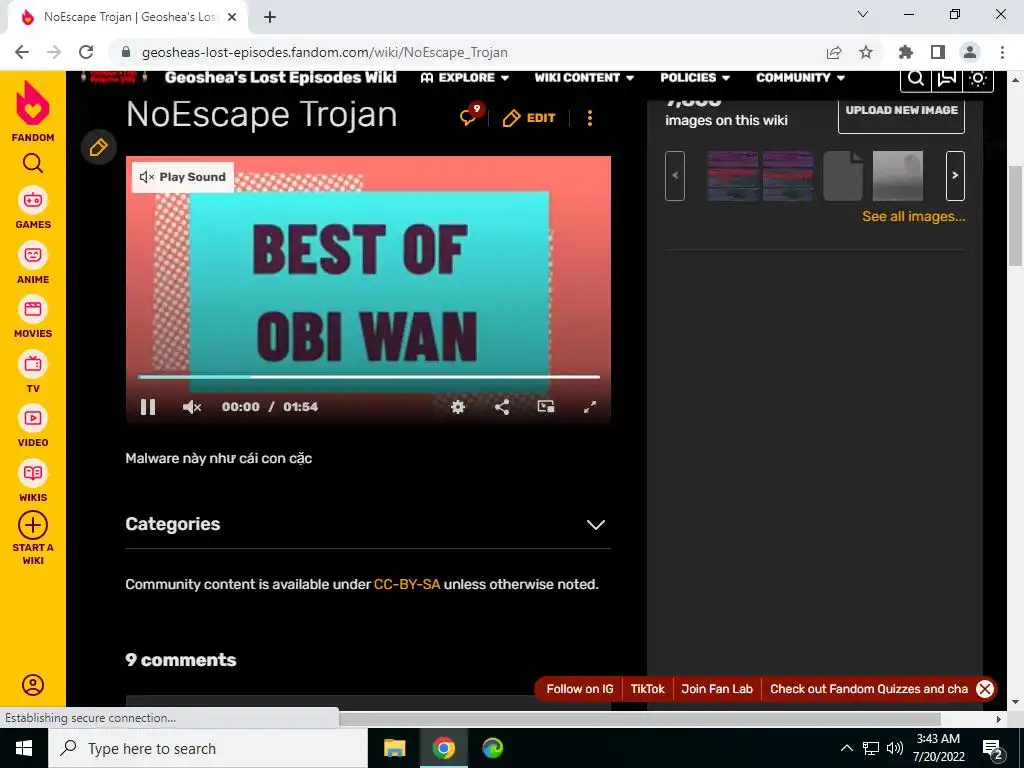Open the user profile icon in the sidebar
The image size is (1024, 768).
(x=33, y=685)
